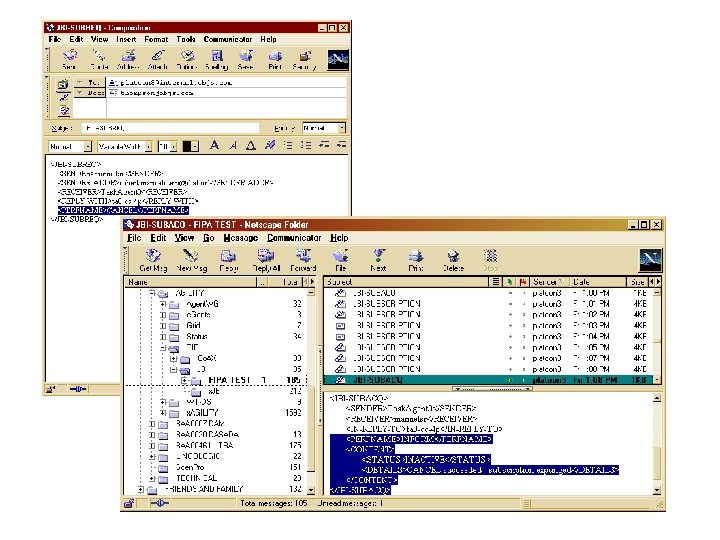Viewport: 720px width, 540px height.
Task: Toggle the thread column header in message list
Action: coord(495,282)
